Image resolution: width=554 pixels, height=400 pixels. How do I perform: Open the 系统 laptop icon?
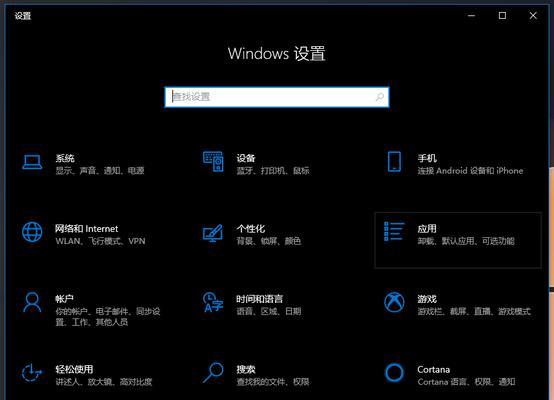coord(32,162)
